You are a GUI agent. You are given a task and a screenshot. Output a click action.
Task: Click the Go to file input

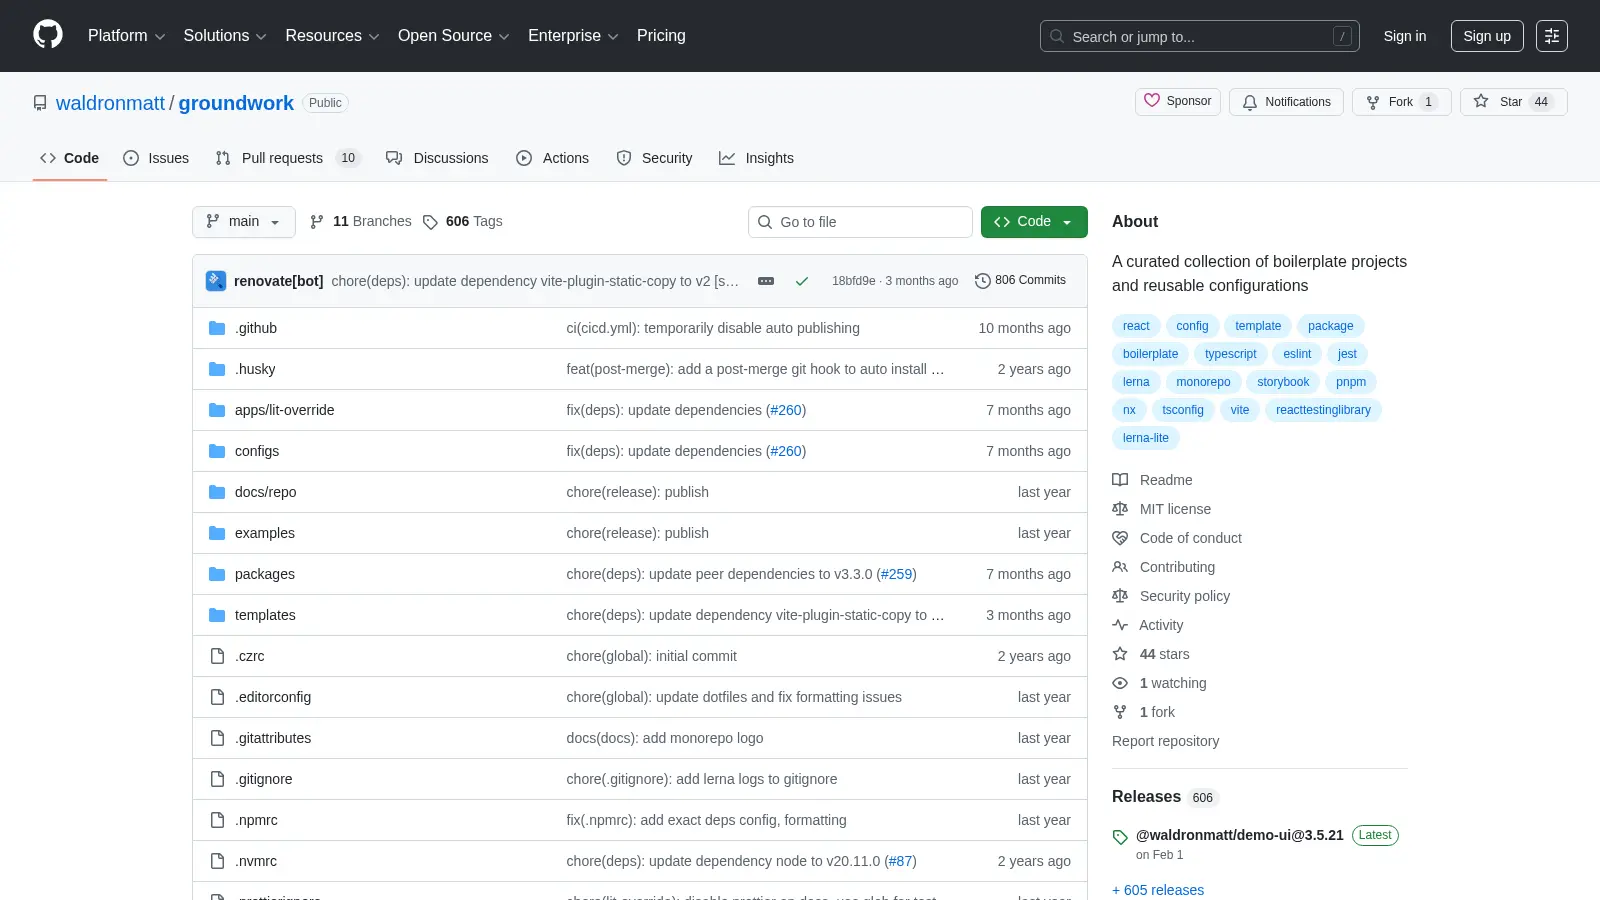[x=860, y=222]
